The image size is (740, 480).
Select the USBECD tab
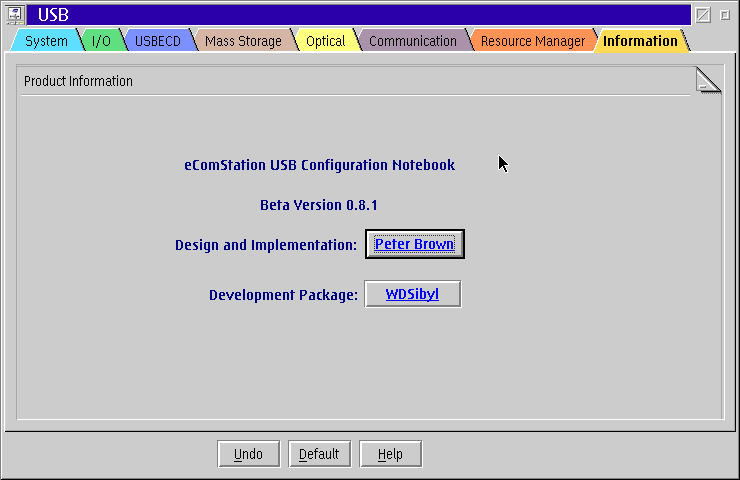pyautogui.click(x=158, y=41)
